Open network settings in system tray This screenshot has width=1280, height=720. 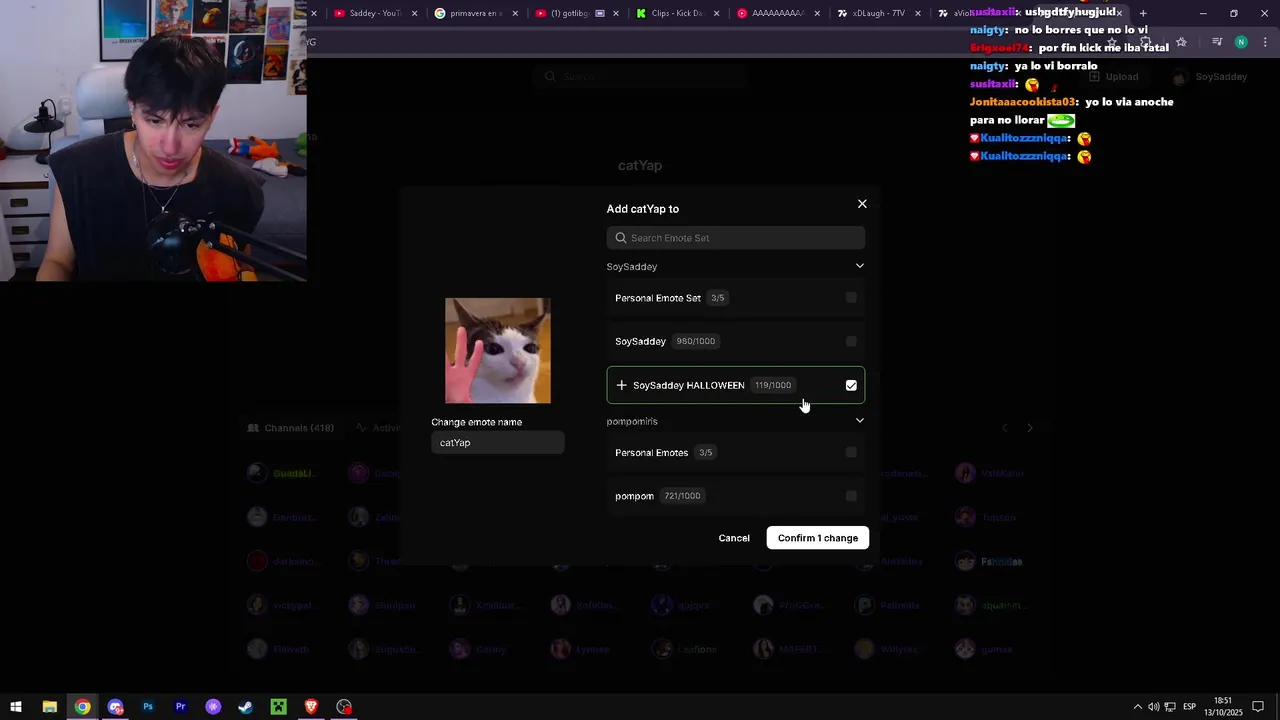point(1170,707)
